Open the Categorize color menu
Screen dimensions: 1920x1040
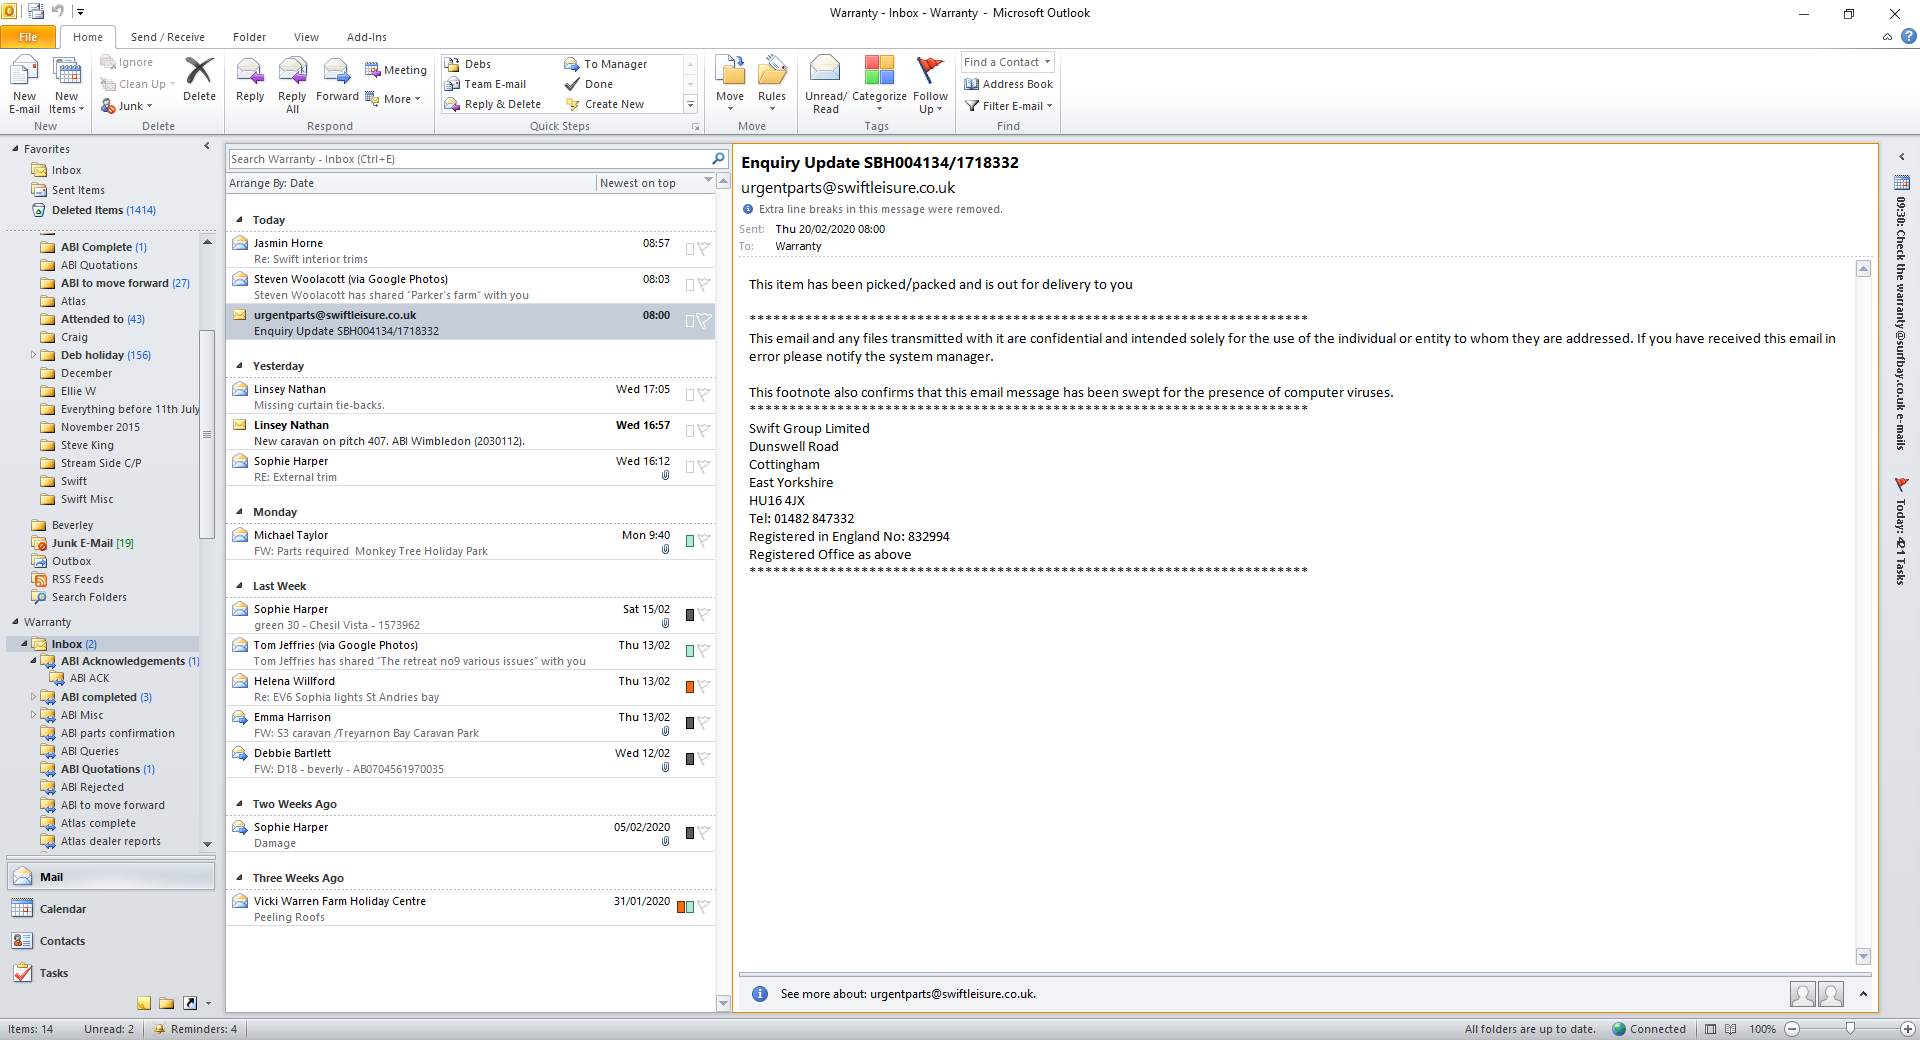pos(879,85)
